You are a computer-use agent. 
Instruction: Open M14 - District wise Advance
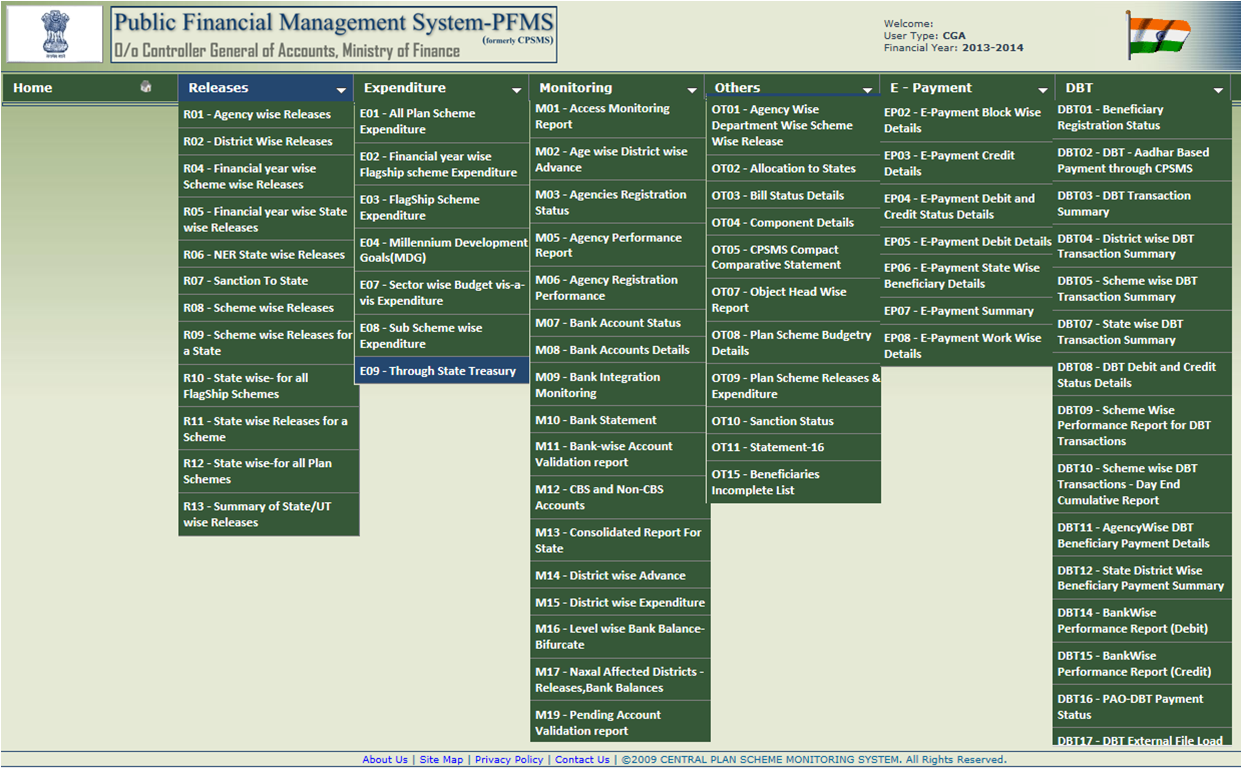620,576
